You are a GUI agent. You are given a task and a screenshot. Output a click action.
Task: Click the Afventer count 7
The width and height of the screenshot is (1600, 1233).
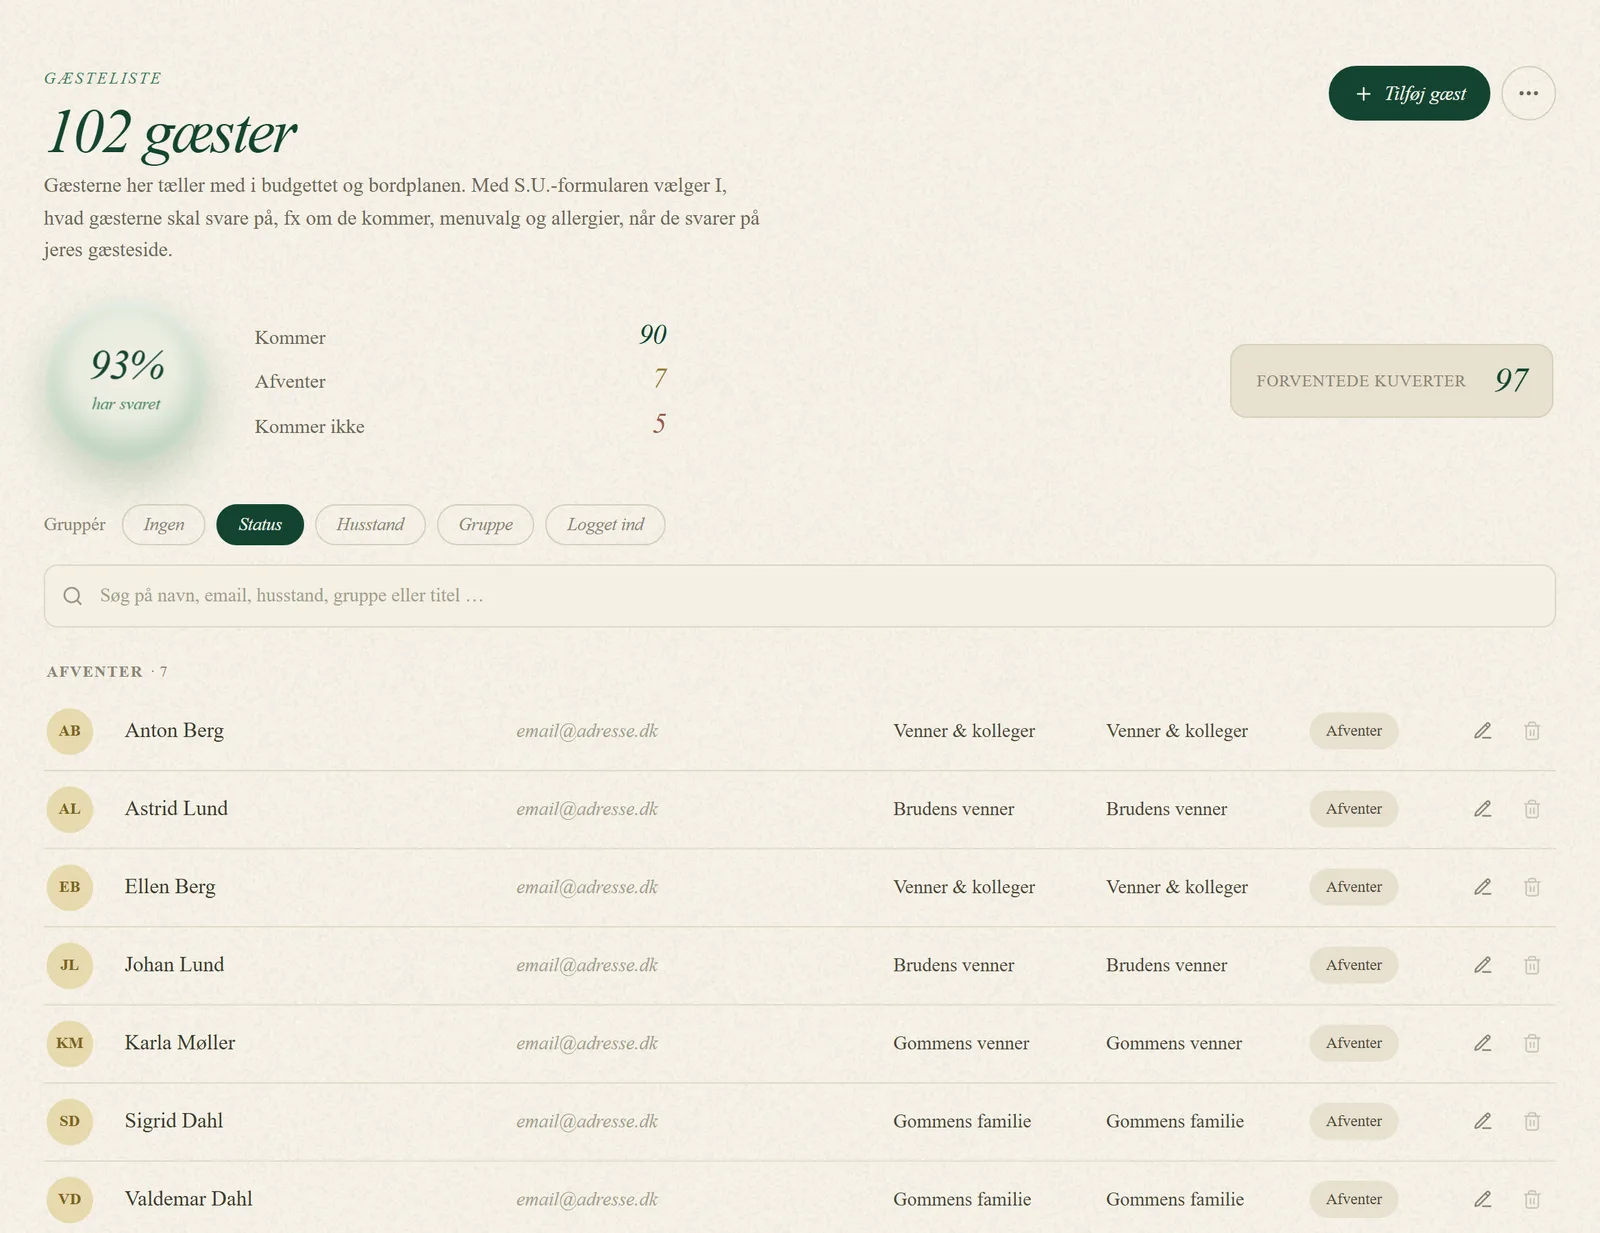[660, 379]
